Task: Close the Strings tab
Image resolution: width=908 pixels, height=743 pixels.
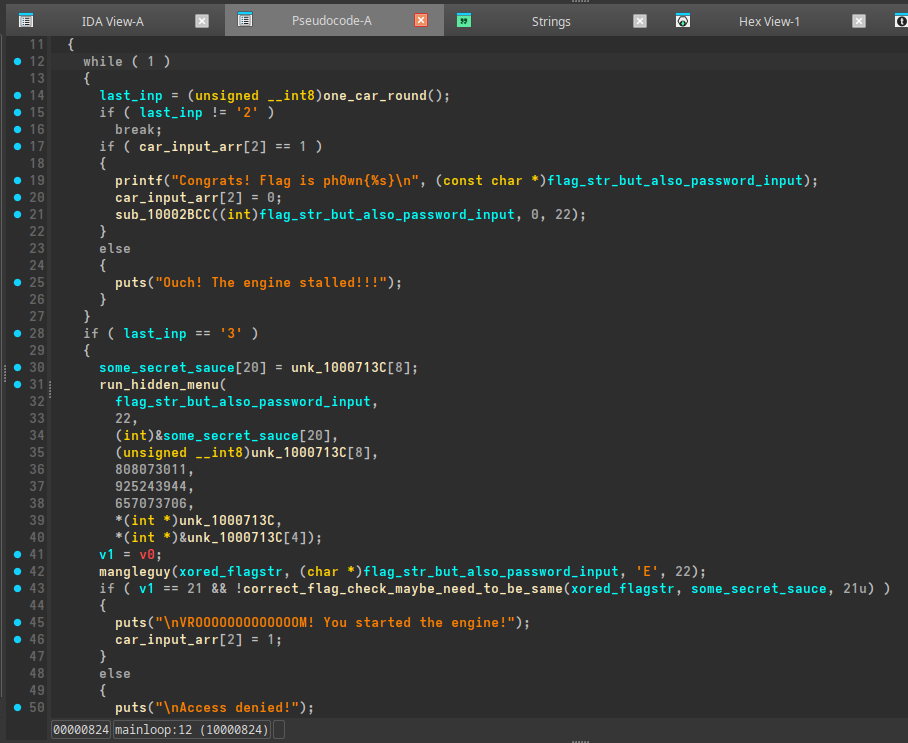Action: click(640, 21)
